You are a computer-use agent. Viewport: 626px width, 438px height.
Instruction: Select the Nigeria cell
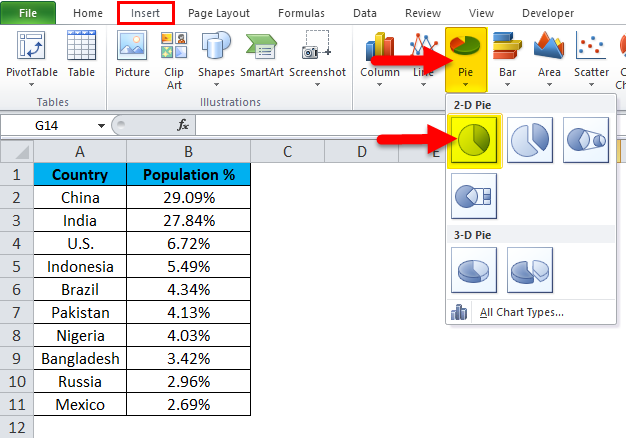tap(80, 335)
